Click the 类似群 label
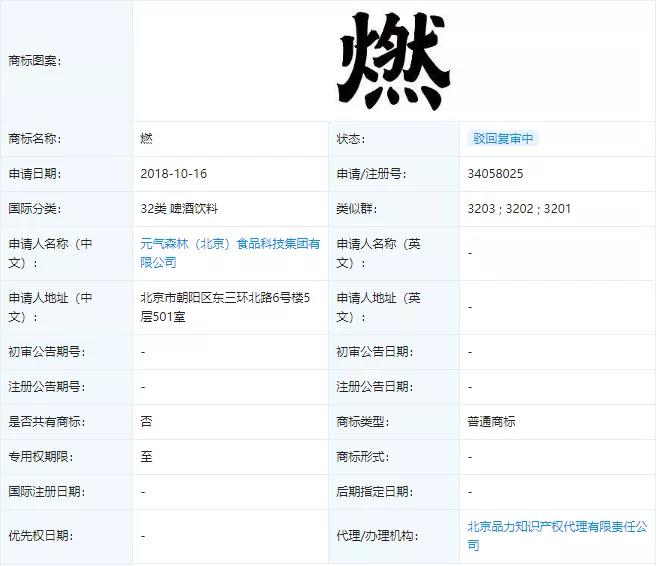Image resolution: width=656 pixels, height=566 pixels. click(356, 208)
